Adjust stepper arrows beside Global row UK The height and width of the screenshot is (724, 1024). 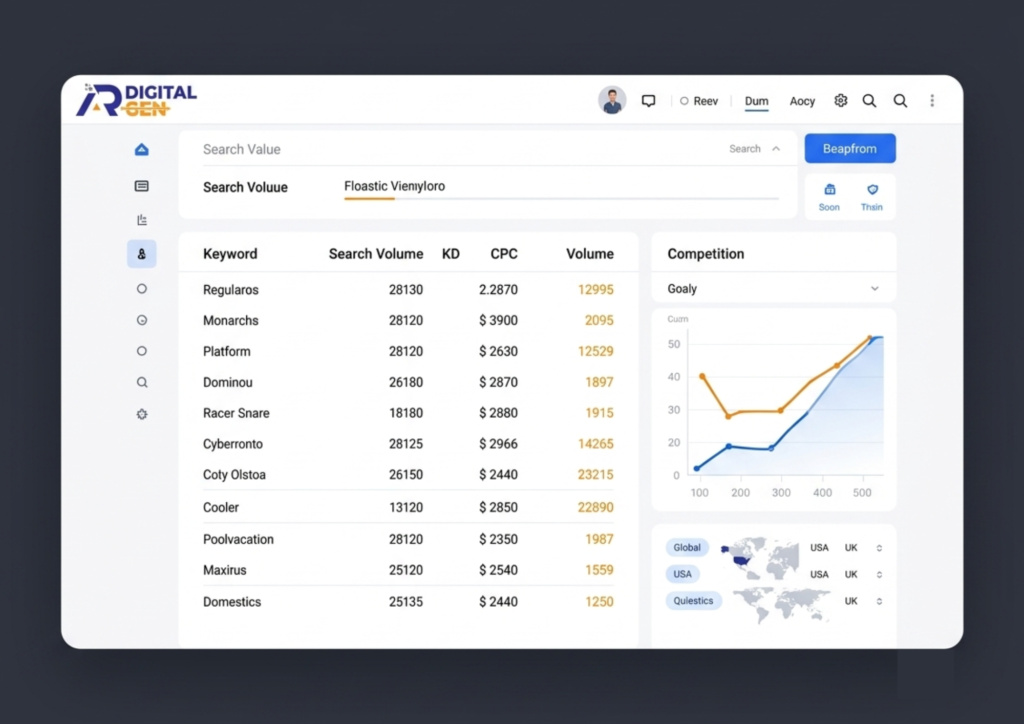click(x=879, y=548)
